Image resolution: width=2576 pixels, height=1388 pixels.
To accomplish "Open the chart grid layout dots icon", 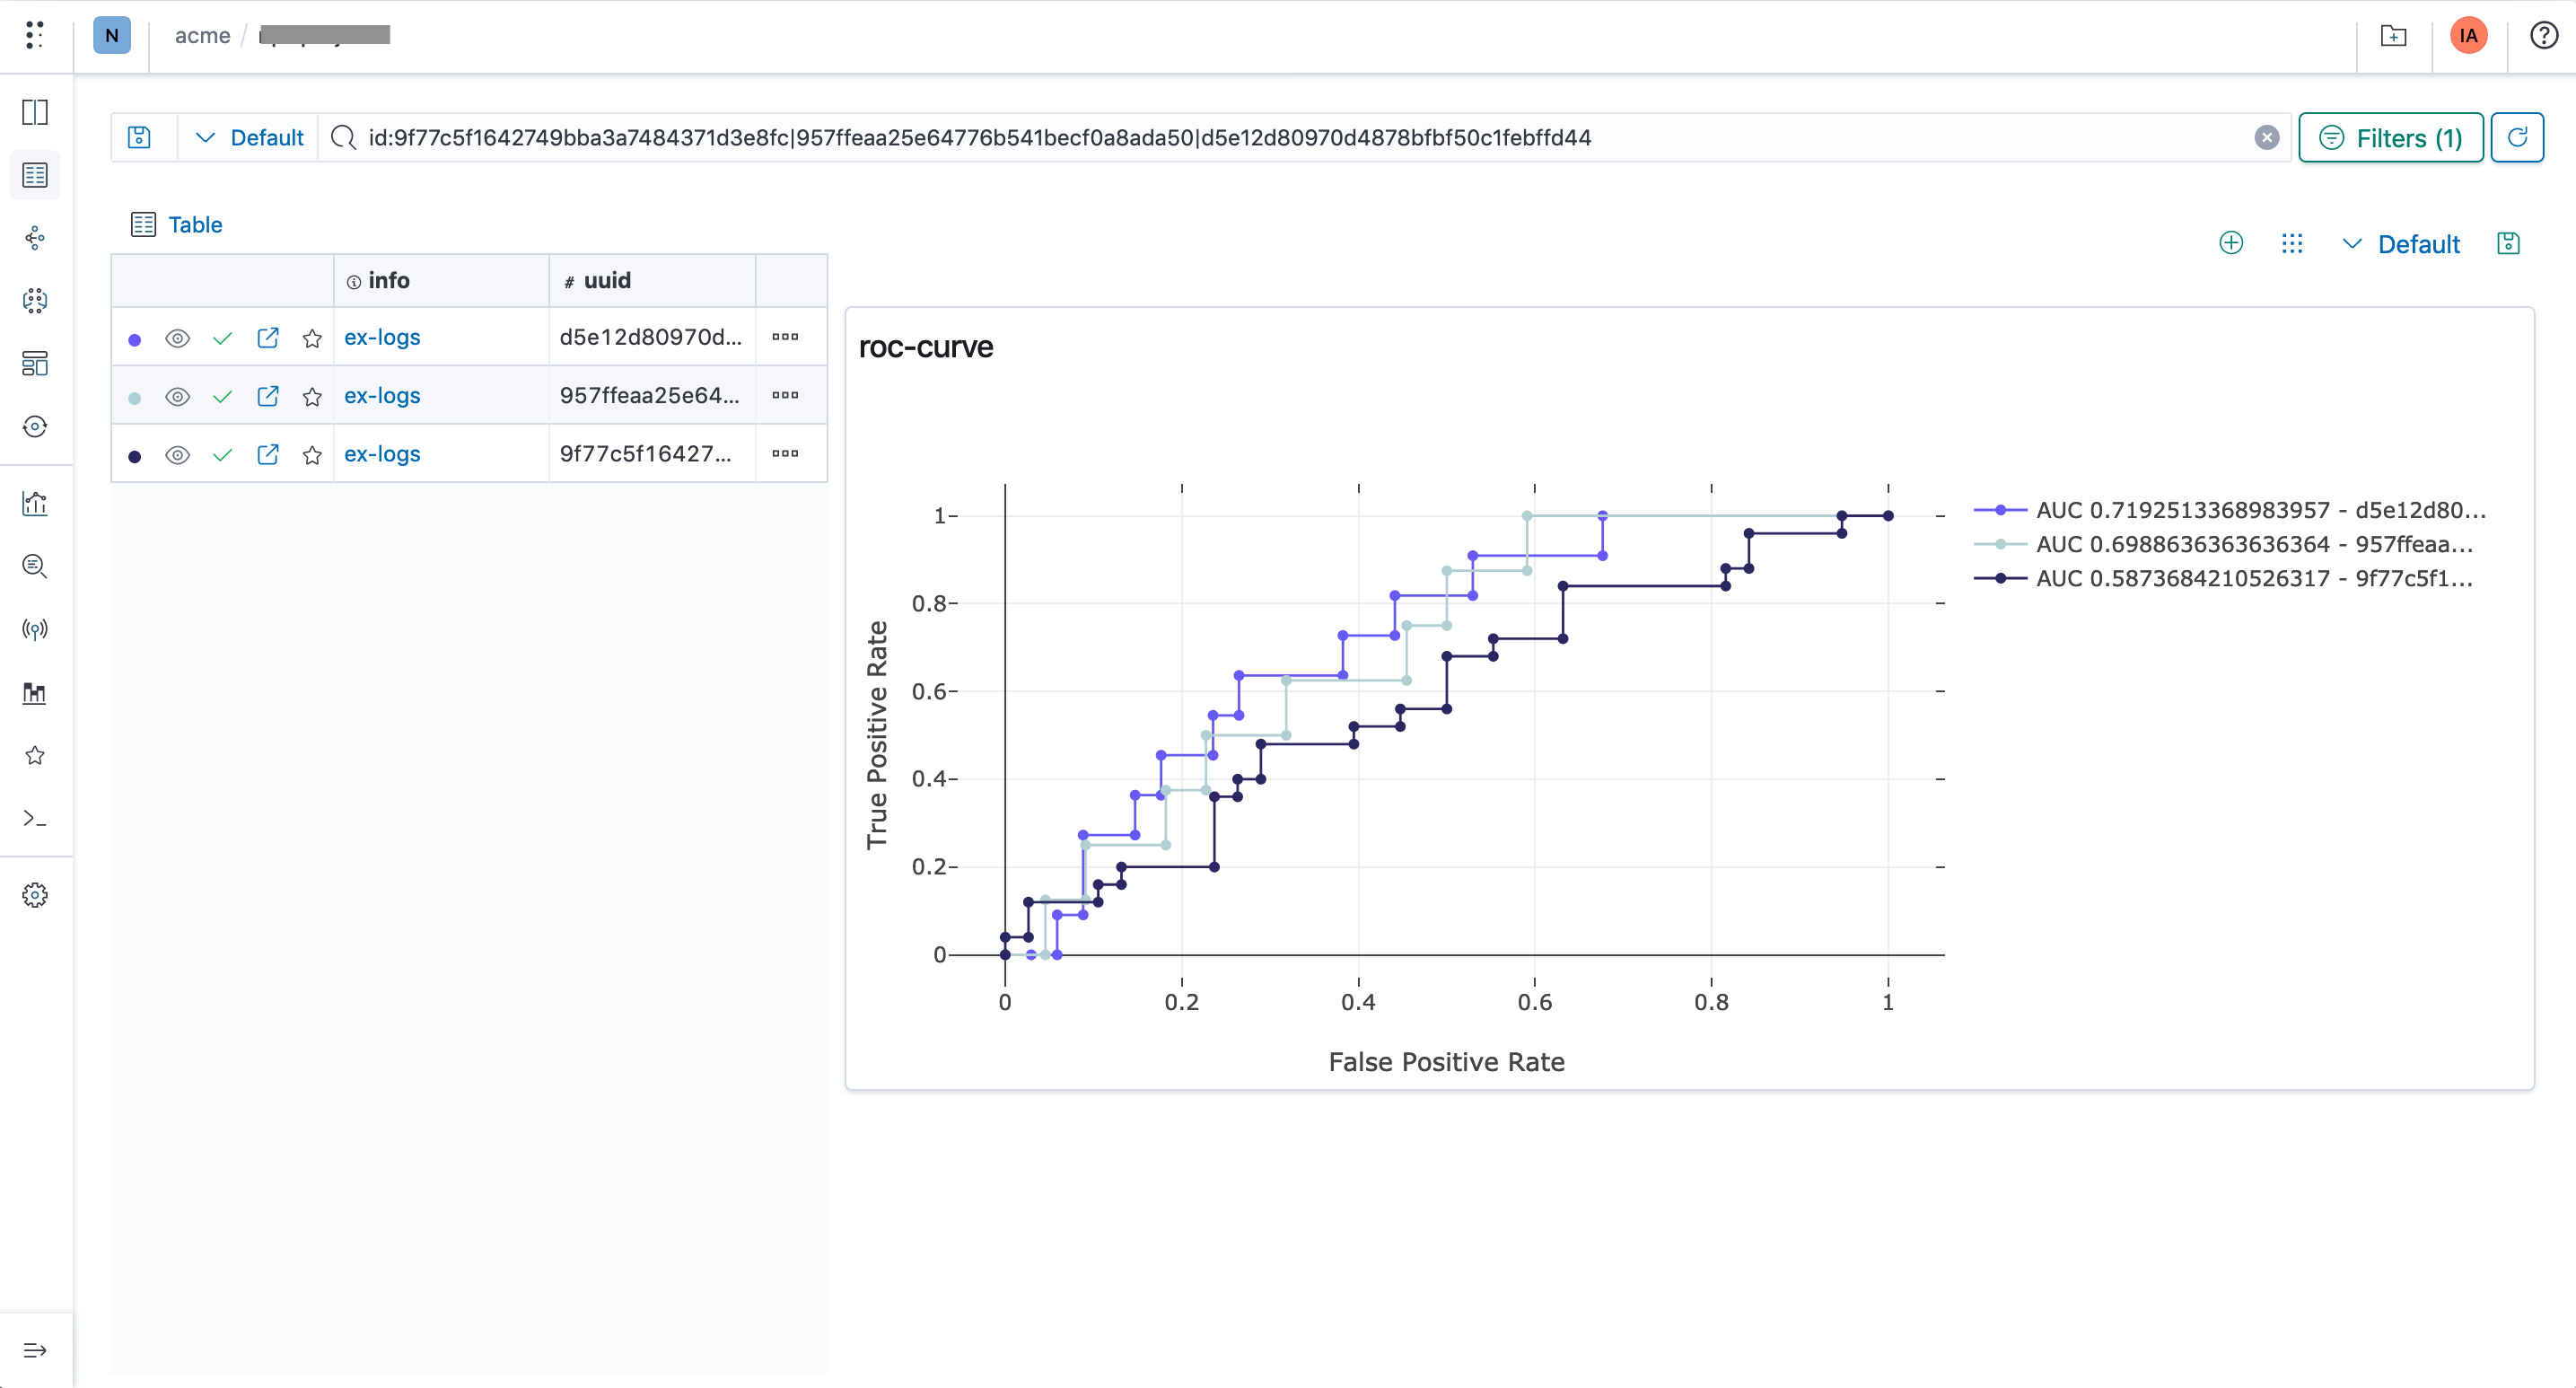I will [x=2292, y=243].
